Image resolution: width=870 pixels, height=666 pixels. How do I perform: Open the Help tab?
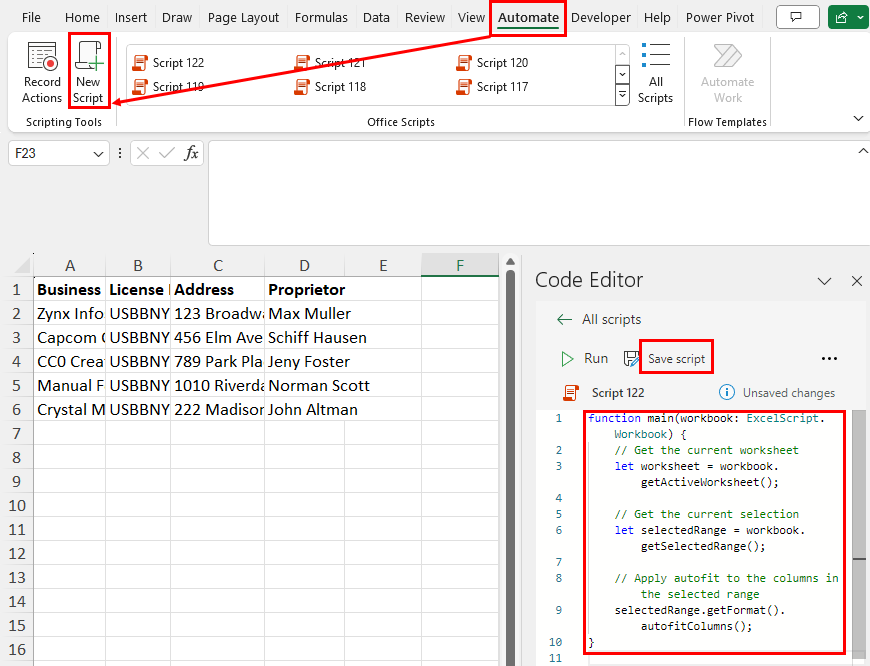coord(657,18)
